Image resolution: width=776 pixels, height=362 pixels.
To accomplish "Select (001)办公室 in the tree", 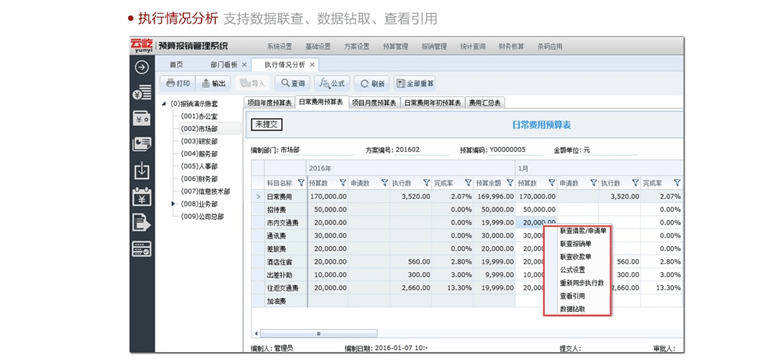I will (x=199, y=116).
